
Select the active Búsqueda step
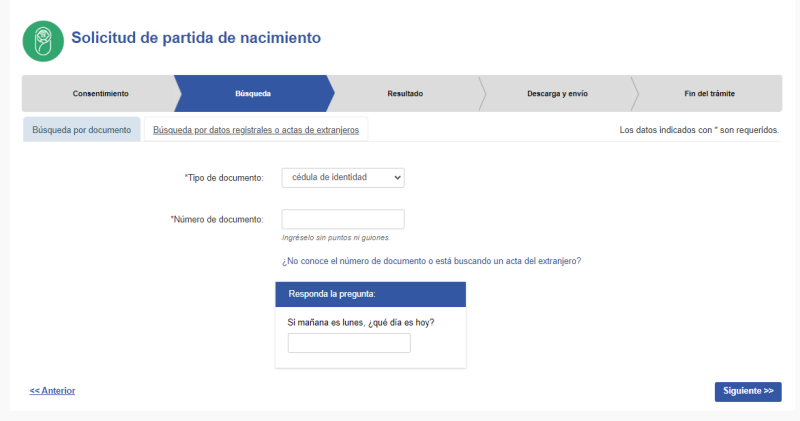pos(252,93)
